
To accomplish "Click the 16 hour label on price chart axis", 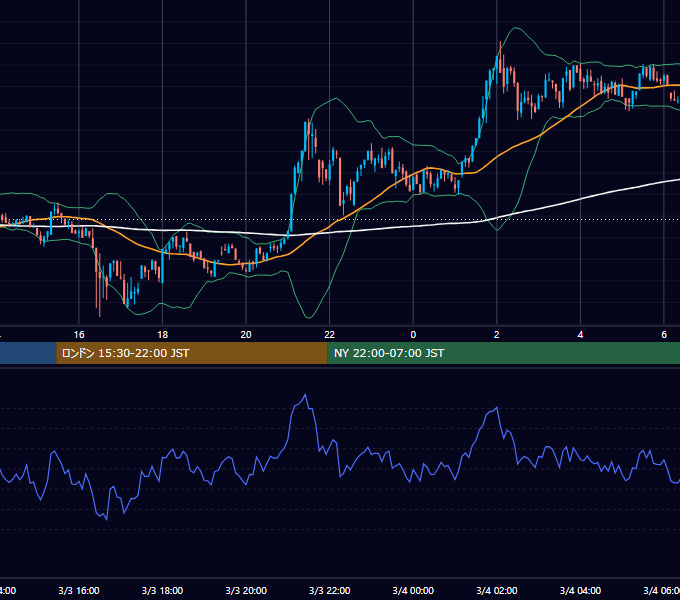I will [x=79, y=335].
